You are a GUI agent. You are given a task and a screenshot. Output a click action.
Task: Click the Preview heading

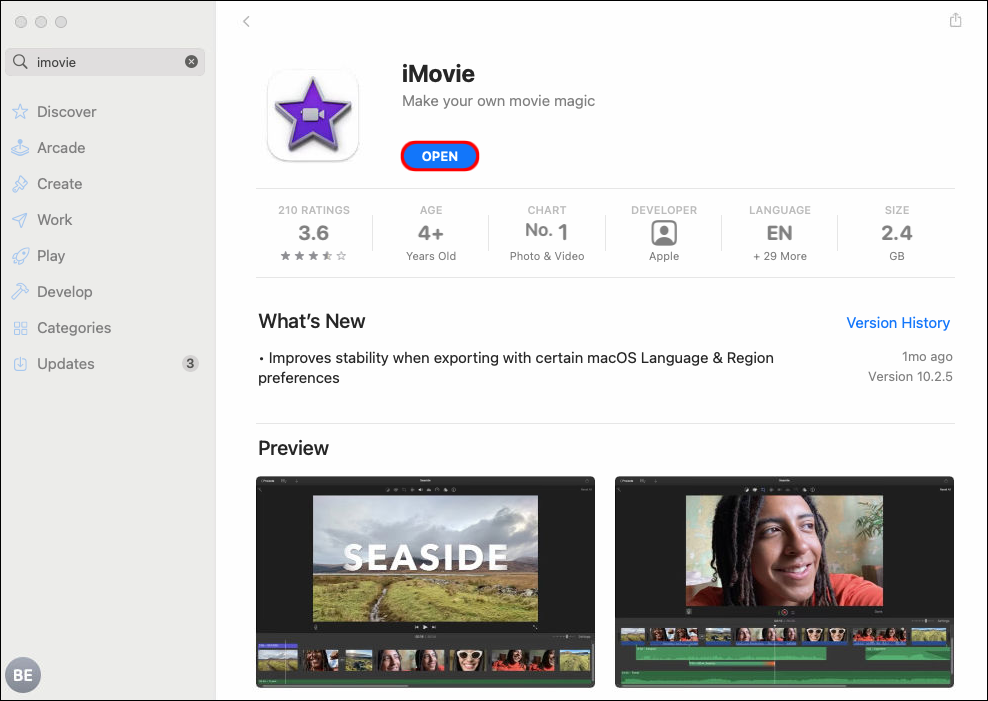coord(294,448)
